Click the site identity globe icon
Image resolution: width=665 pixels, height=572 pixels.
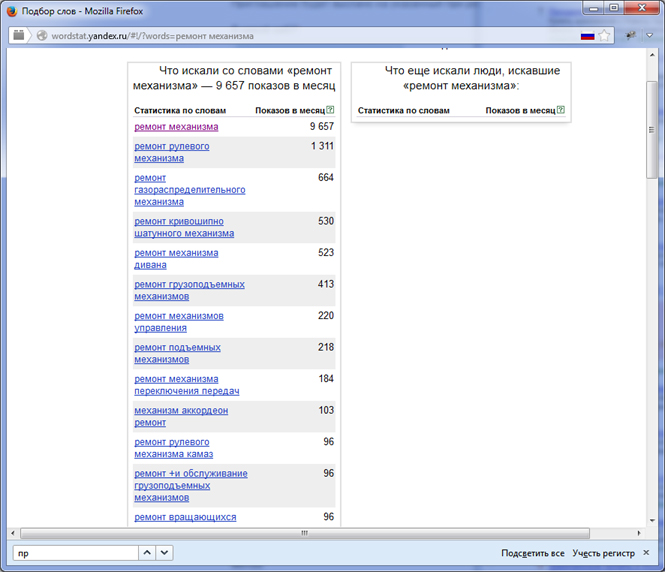click(42, 36)
